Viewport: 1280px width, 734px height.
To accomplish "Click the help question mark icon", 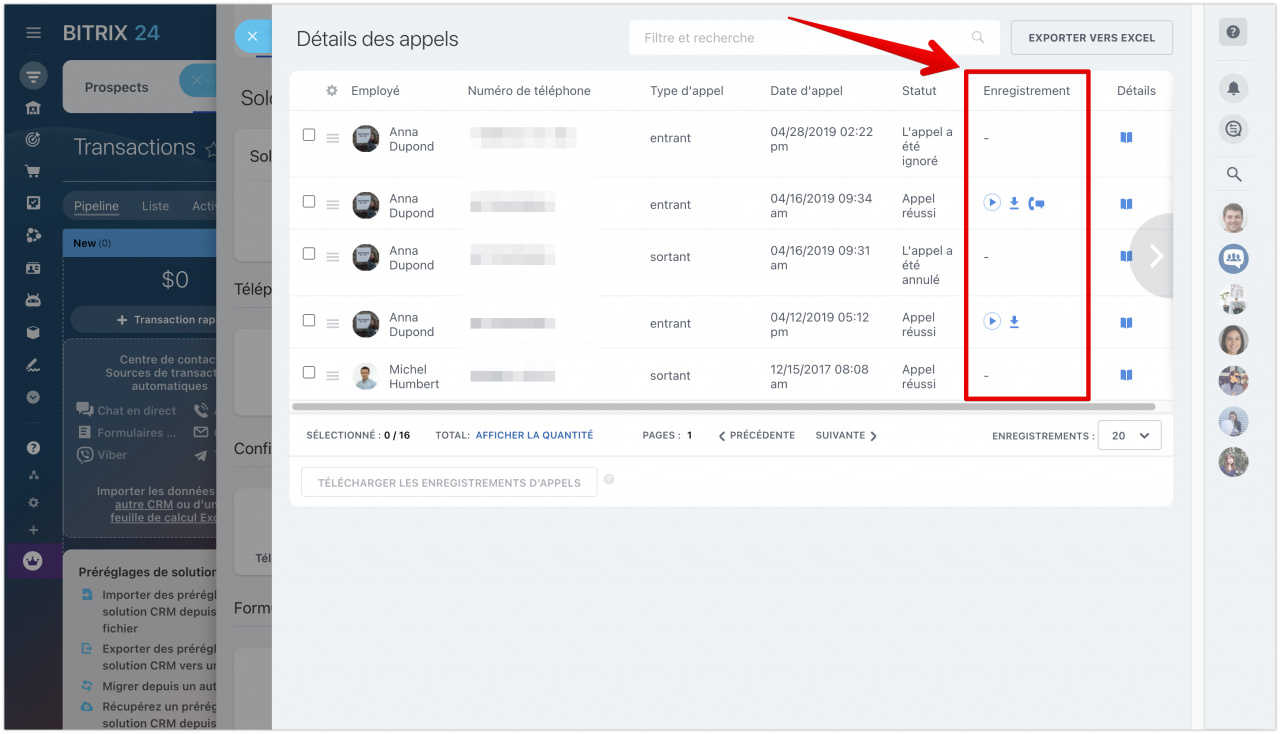I will [x=1233, y=32].
